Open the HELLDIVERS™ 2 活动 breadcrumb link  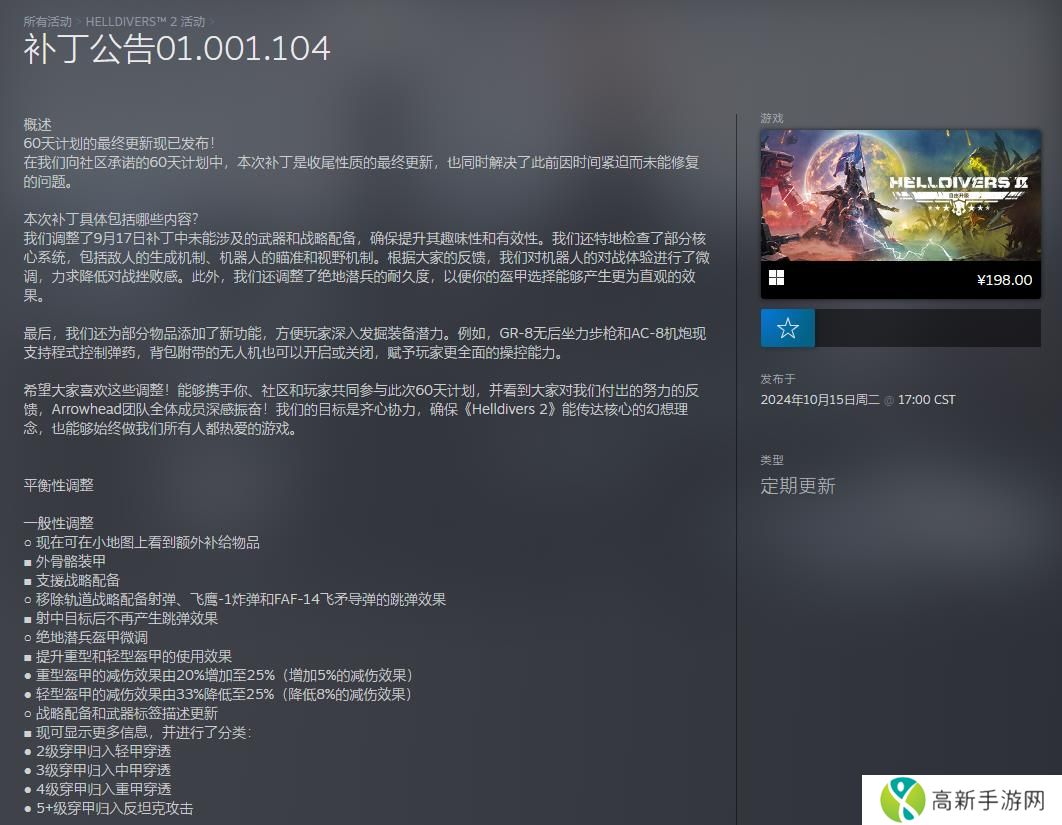[x=146, y=21]
